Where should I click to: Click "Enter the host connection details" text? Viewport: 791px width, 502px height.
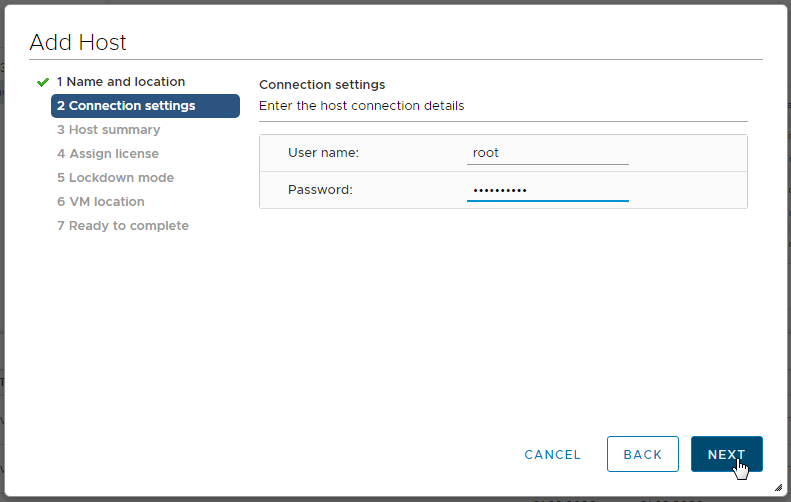[361, 105]
